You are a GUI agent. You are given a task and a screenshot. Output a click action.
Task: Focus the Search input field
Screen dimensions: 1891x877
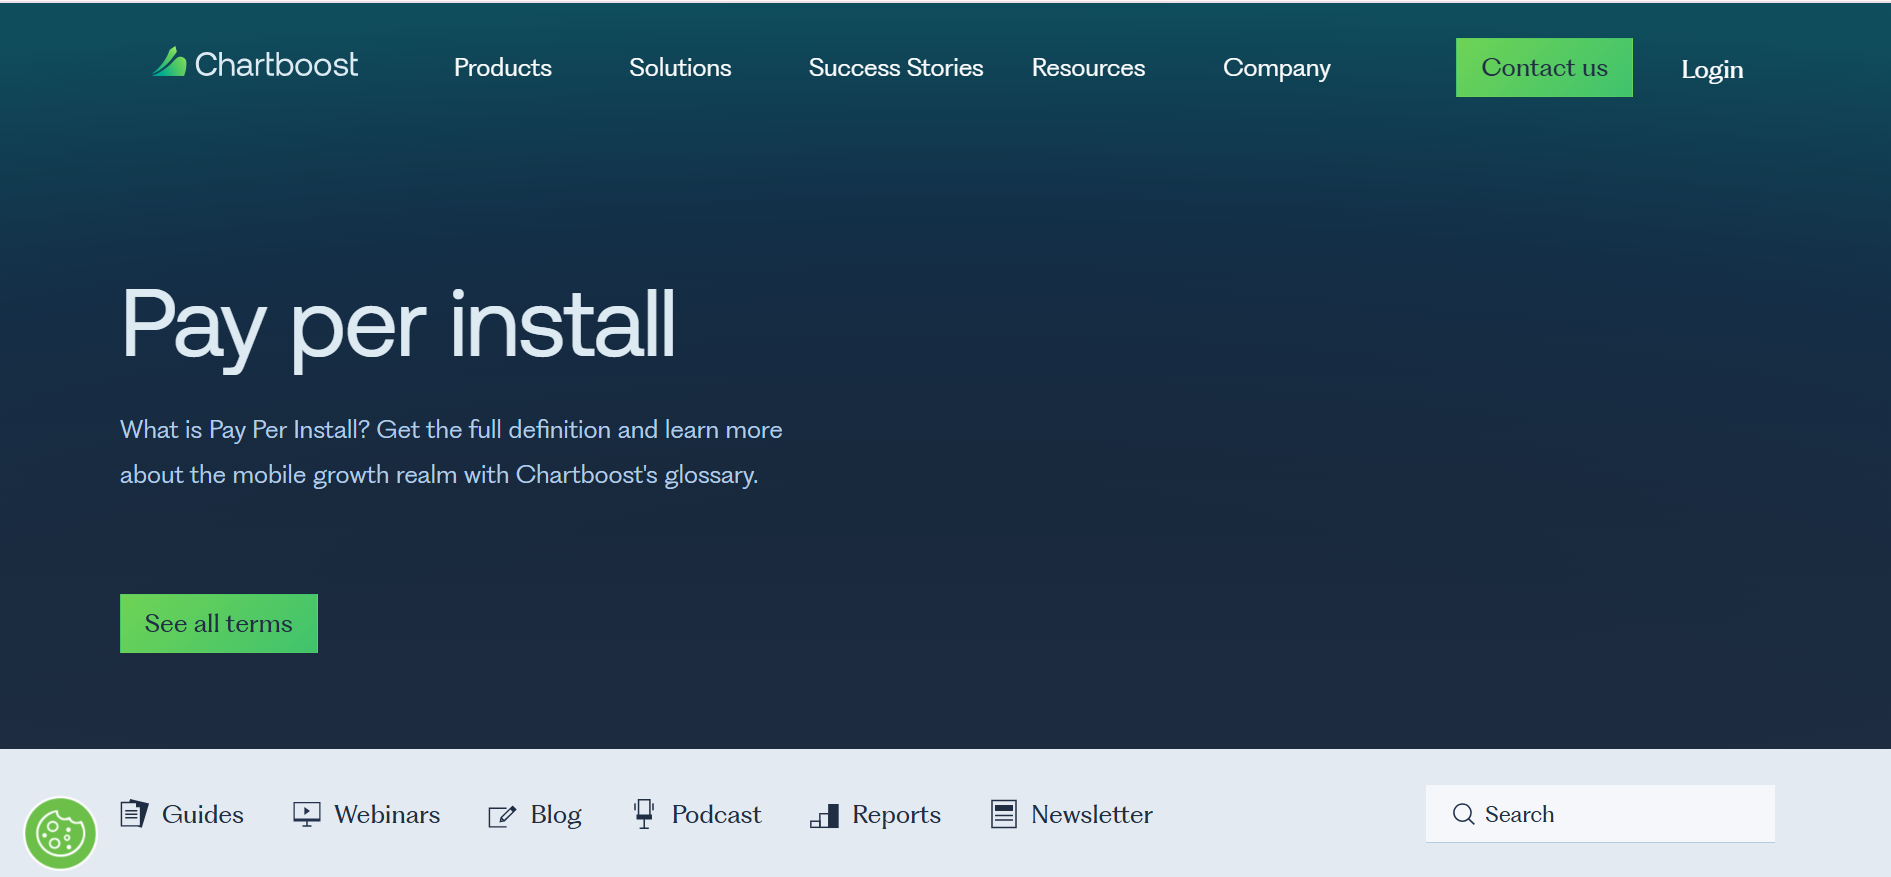point(1600,814)
